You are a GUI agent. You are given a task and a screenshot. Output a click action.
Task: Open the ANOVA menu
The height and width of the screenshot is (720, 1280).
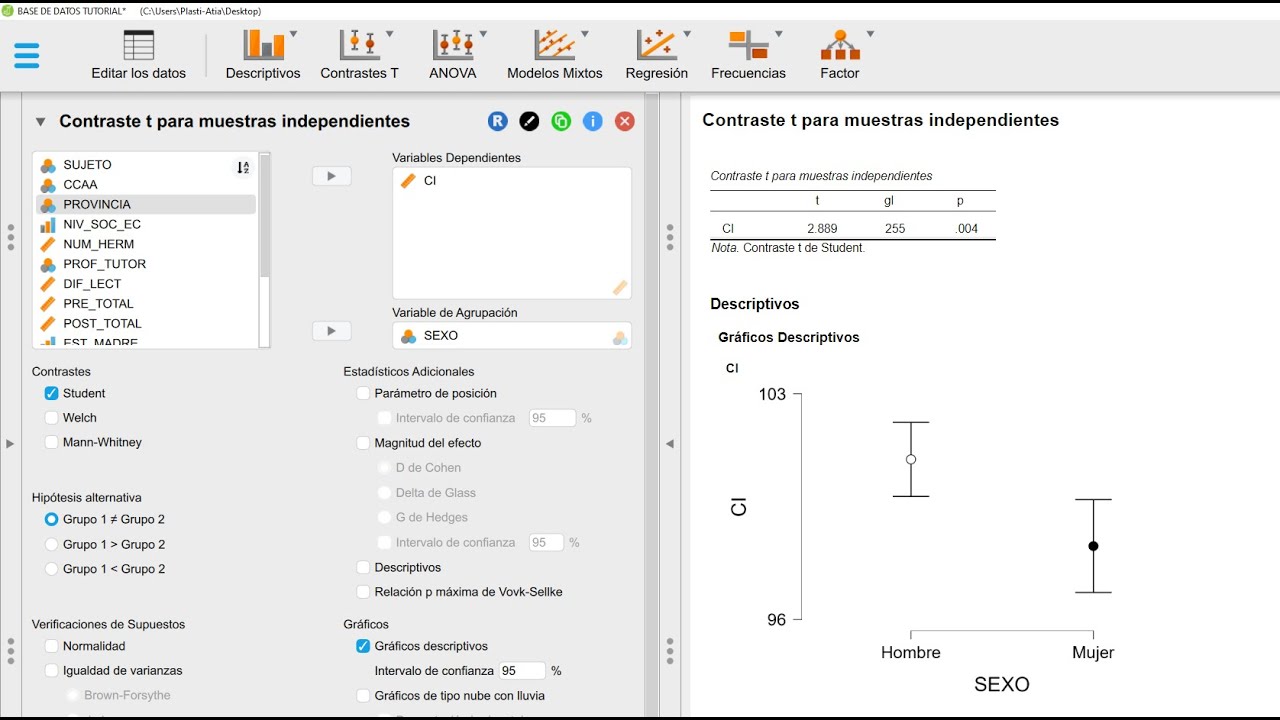point(453,55)
